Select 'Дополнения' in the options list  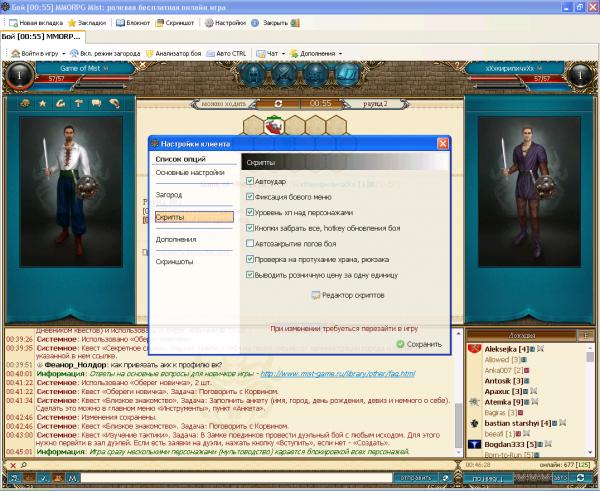176,239
